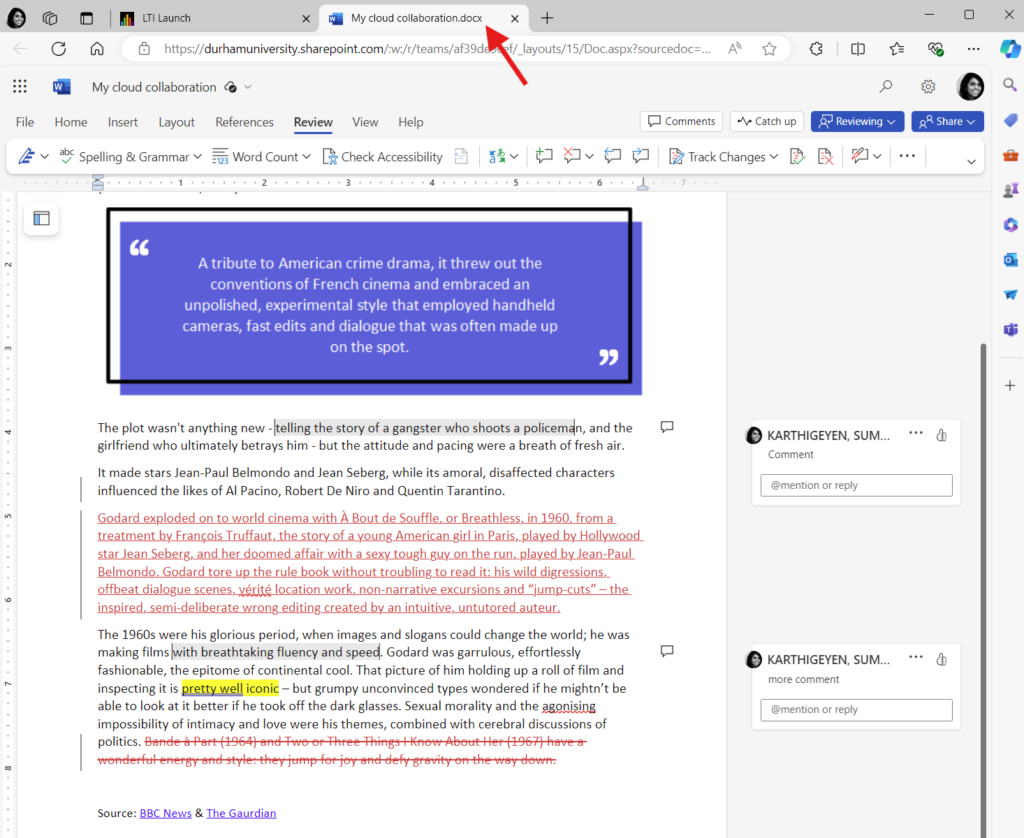
Task: Open more actions on 'more comment' thread
Action: point(916,657)
